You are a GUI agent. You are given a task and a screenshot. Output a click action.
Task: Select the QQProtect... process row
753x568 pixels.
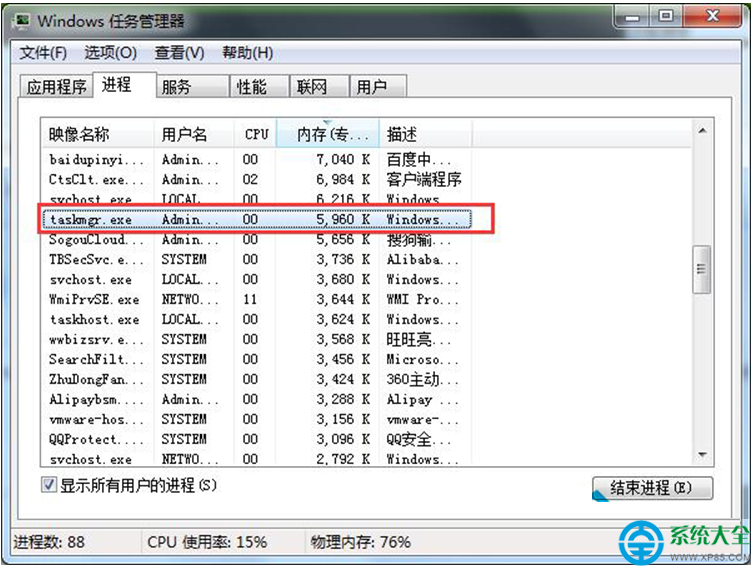[256, 439]
